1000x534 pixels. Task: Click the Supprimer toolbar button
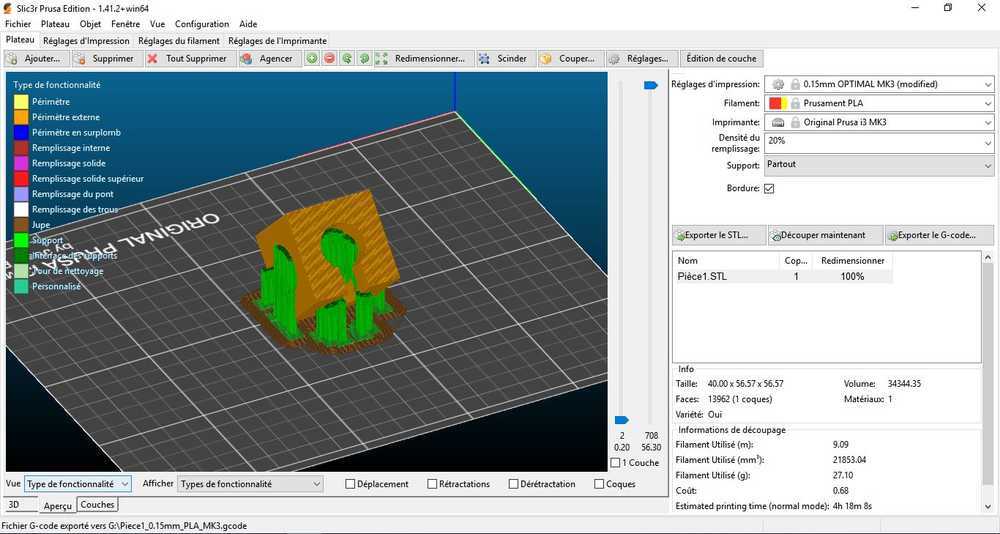[106, 59]
